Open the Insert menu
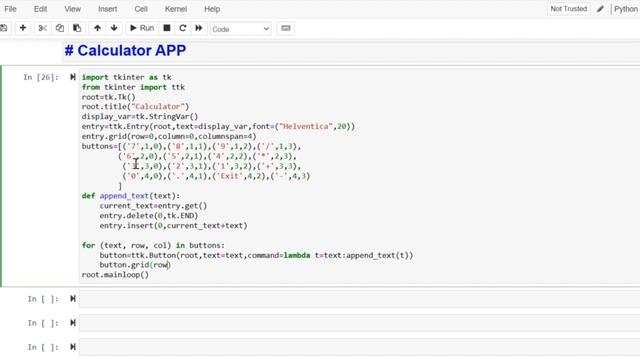640x360 pixels. click(107, 9)
